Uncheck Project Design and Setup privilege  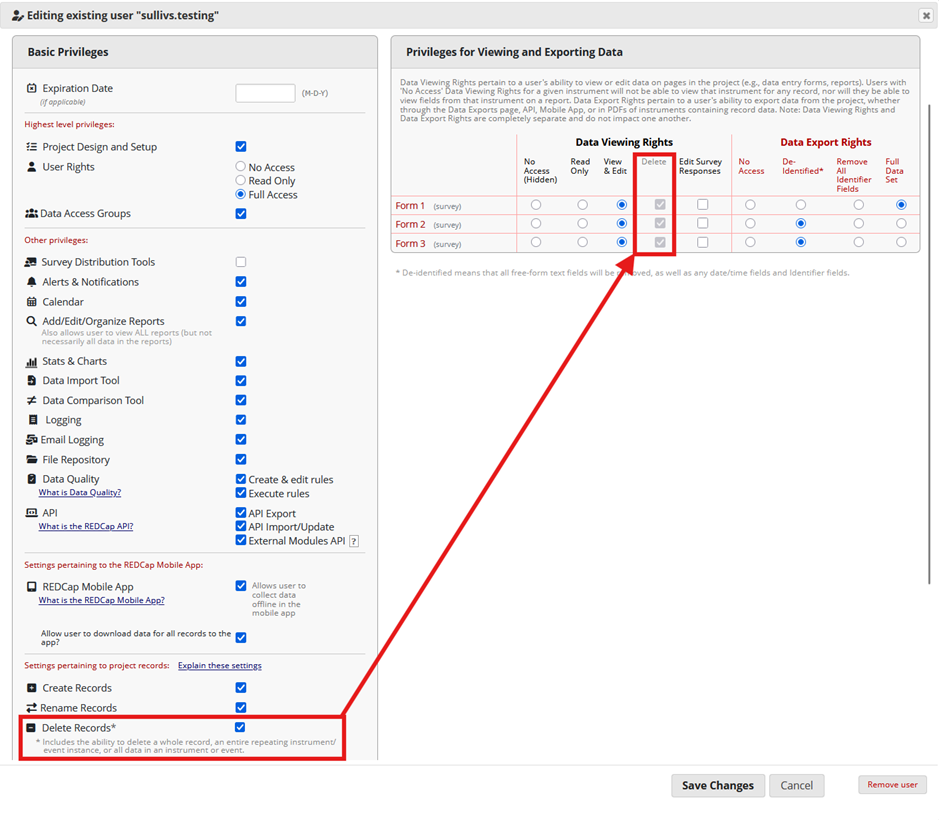(241, 147)
